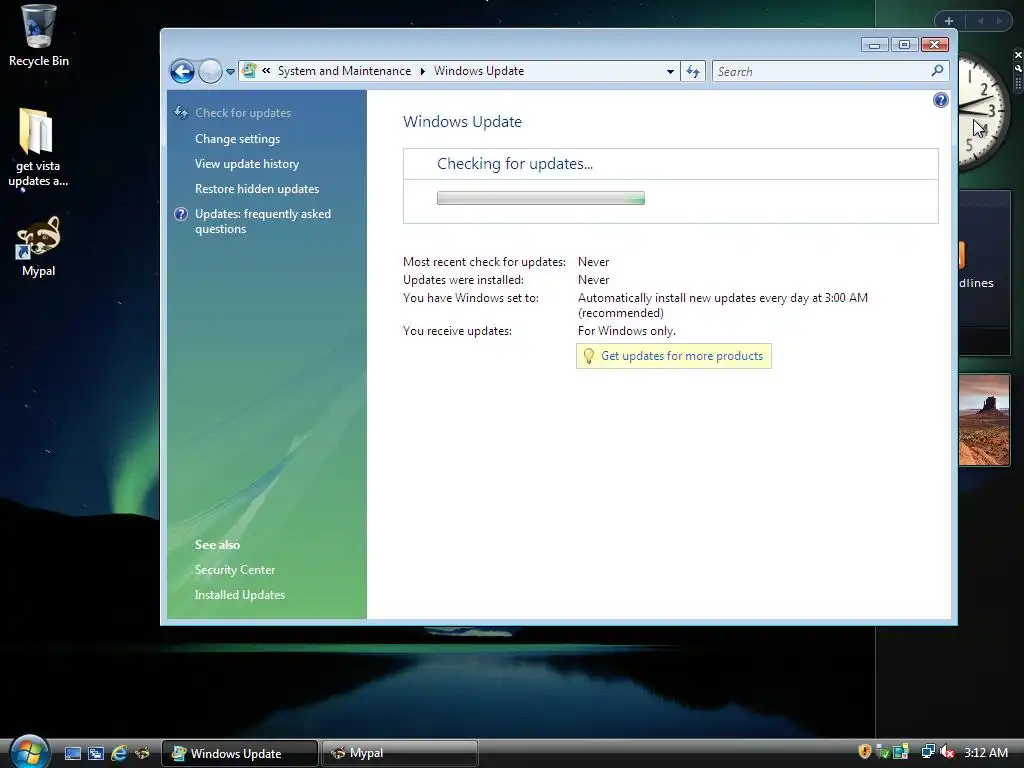The width and height of the screenshot is (1024, 768).
Task: Open the Start menu orb
Action: tap(29, 751)
